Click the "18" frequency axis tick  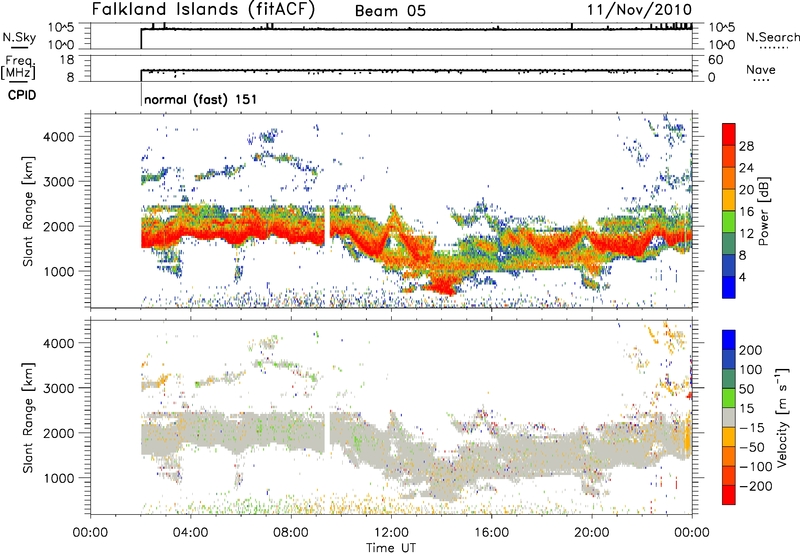pos(67,59)
